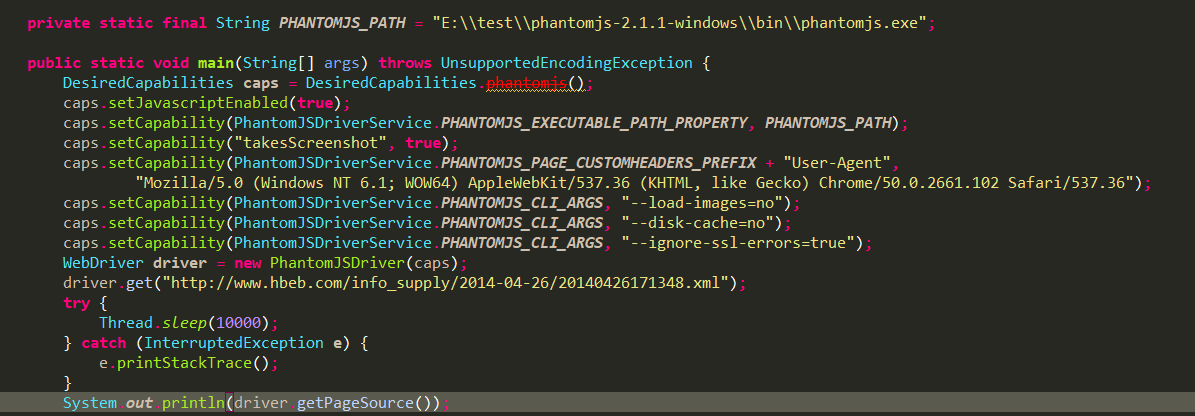The width and height of the screenshot is (1195, 416).
Task: Click the println method call
Action: tap(193, 403)
